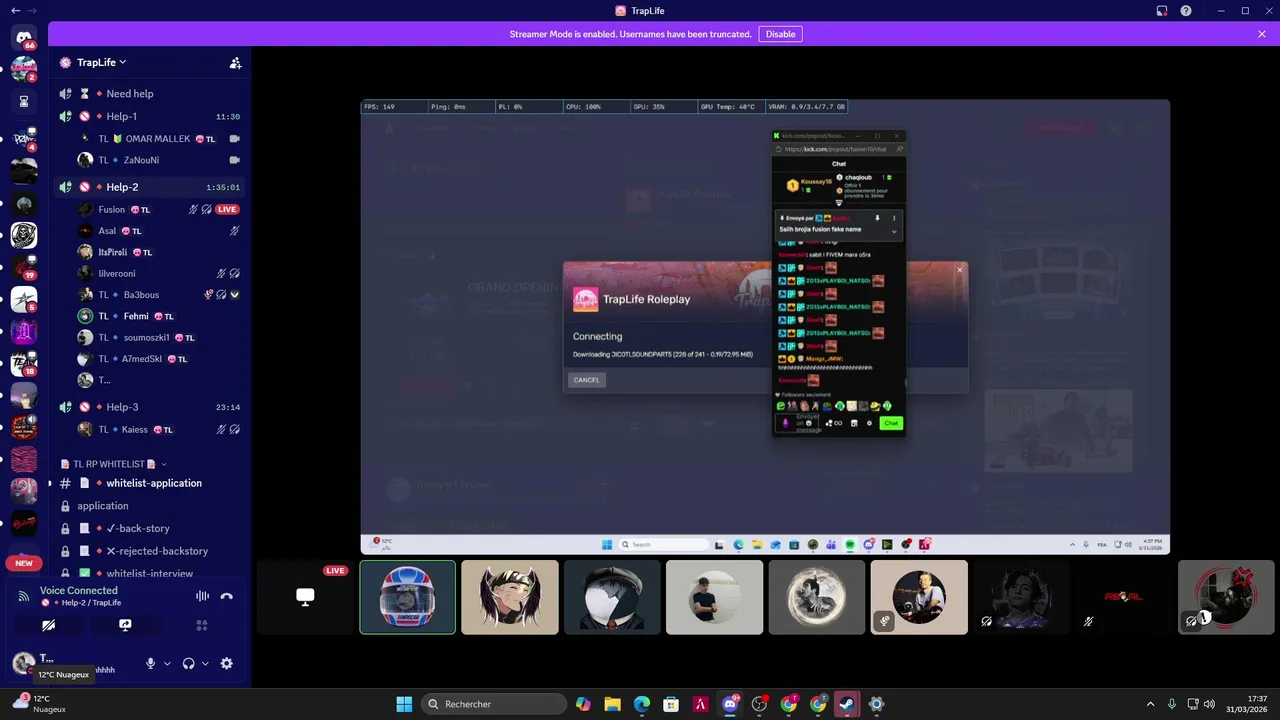Click user ItsPiroli in Help-2

160,252
